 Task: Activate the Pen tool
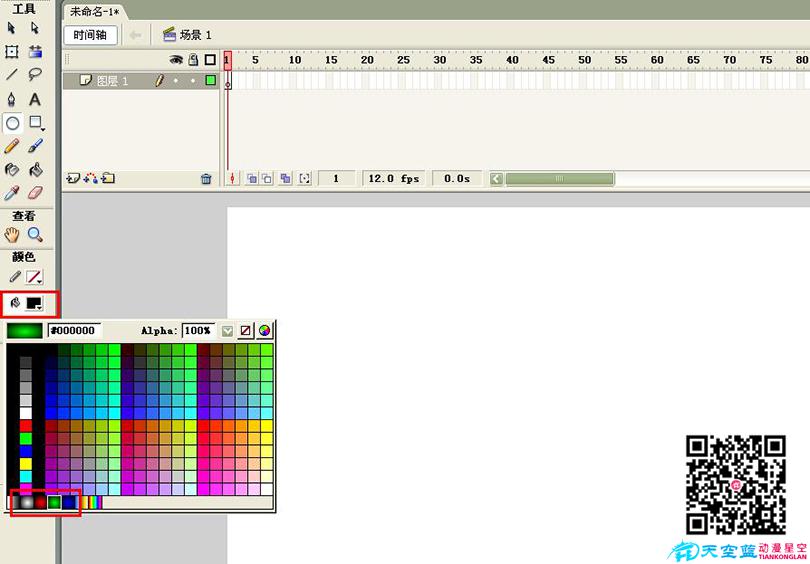11,99
